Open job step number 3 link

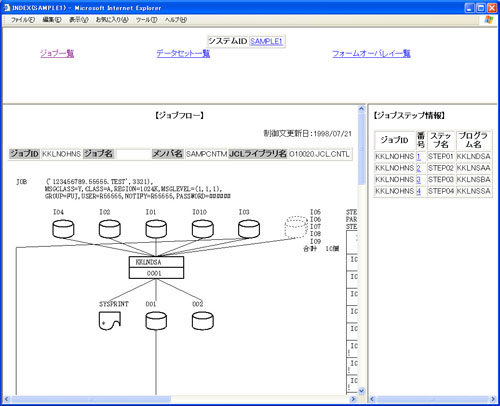pos(419,180)
